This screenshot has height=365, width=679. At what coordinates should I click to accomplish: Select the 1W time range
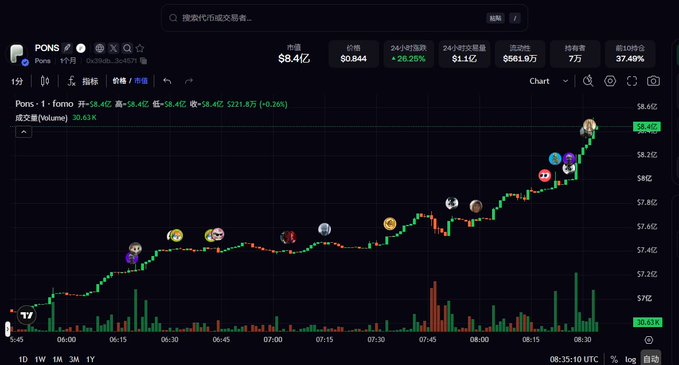(x=40, y=359)
